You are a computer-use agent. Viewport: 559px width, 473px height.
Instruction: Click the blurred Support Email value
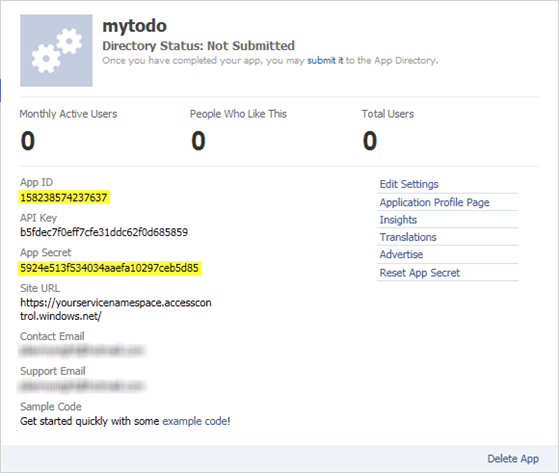82,386
